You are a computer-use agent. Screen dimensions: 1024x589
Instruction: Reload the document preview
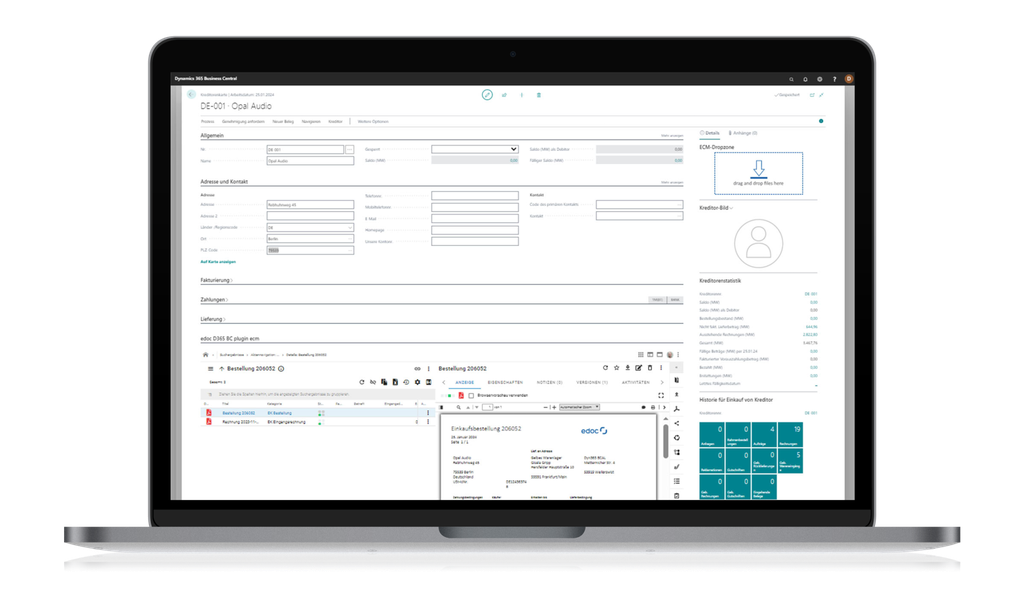point(605,368)
